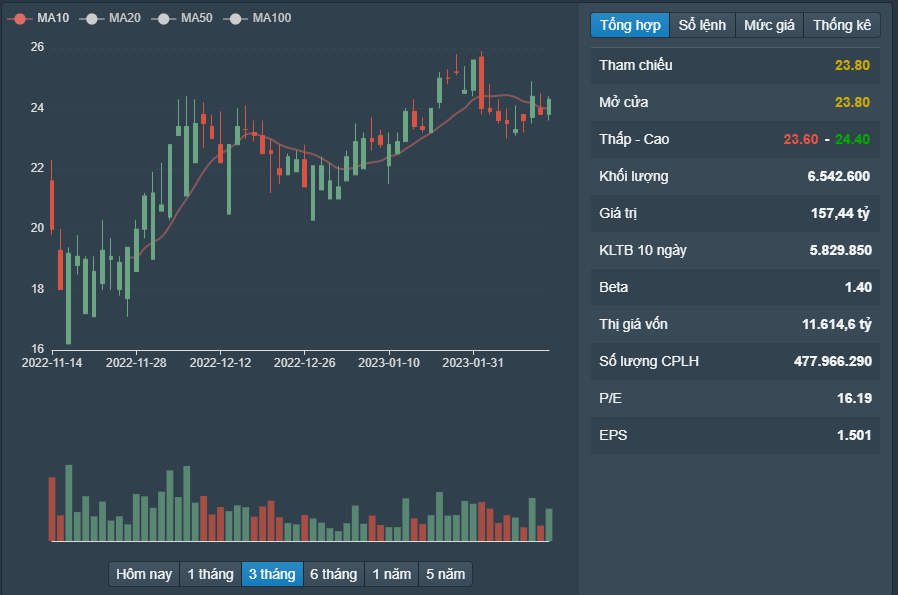898x595 pixels.
Task: Select the 1 tháng time range
Action: tap(210, 574)
